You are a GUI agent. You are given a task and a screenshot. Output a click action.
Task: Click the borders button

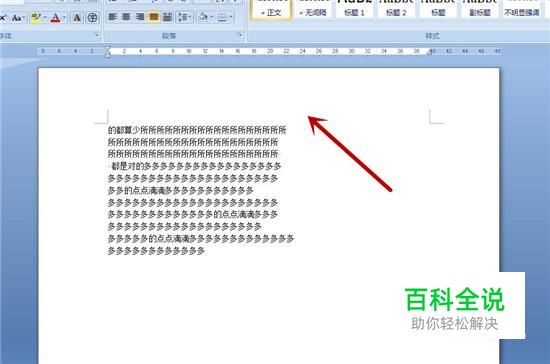tap(222, 16)
